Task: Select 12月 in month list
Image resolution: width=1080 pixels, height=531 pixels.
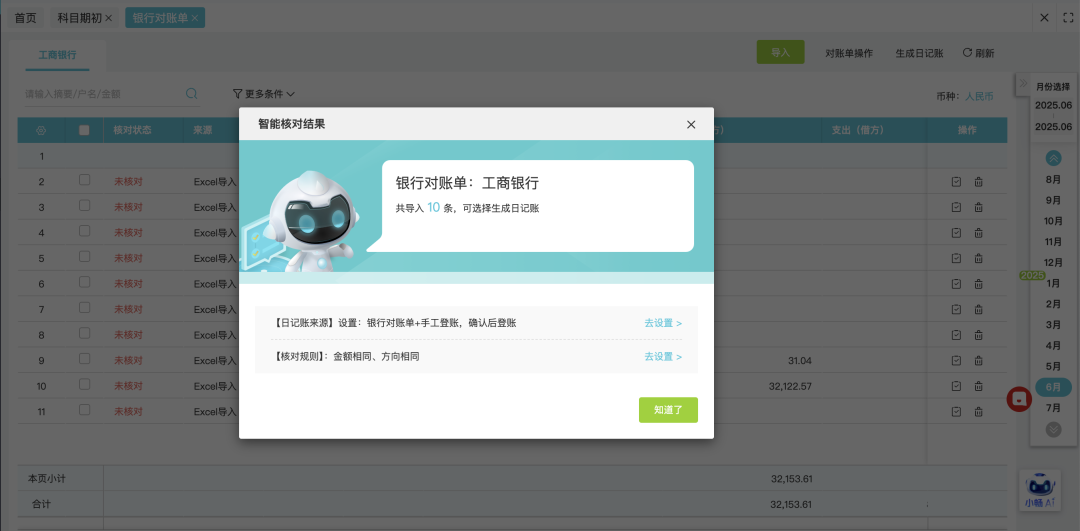Action: (x=1053, y=262)
